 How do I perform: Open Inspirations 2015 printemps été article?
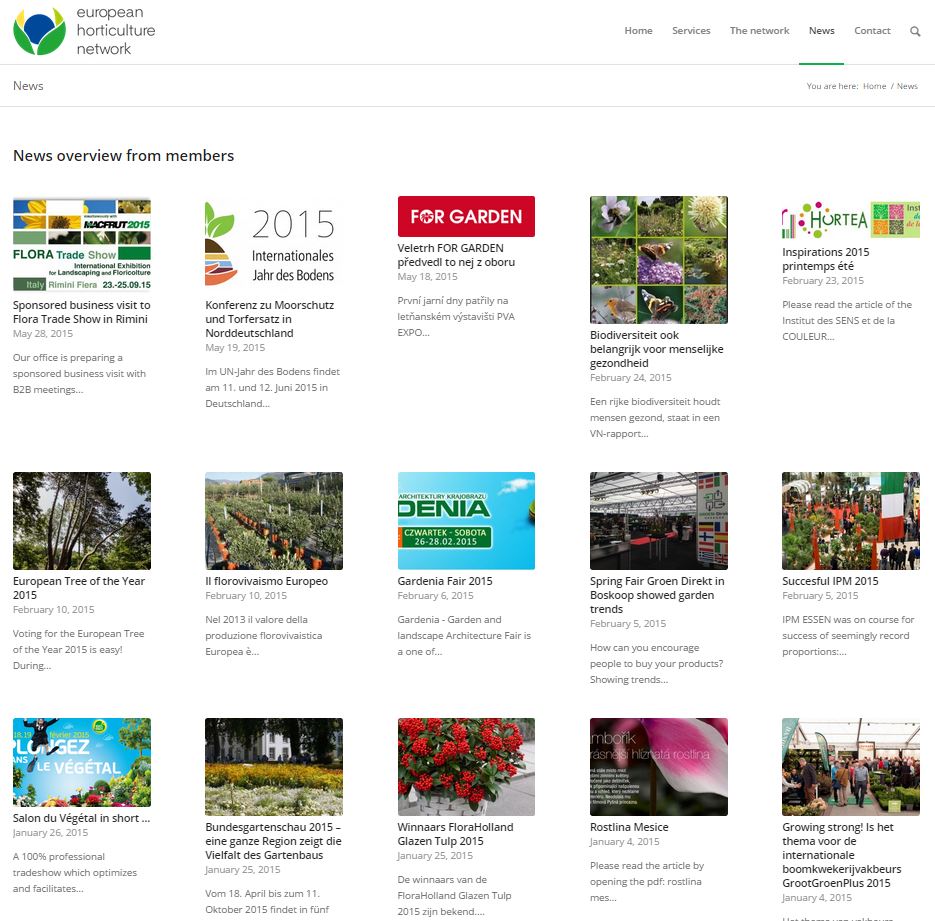pyautogui.click(x=826, y=259)
